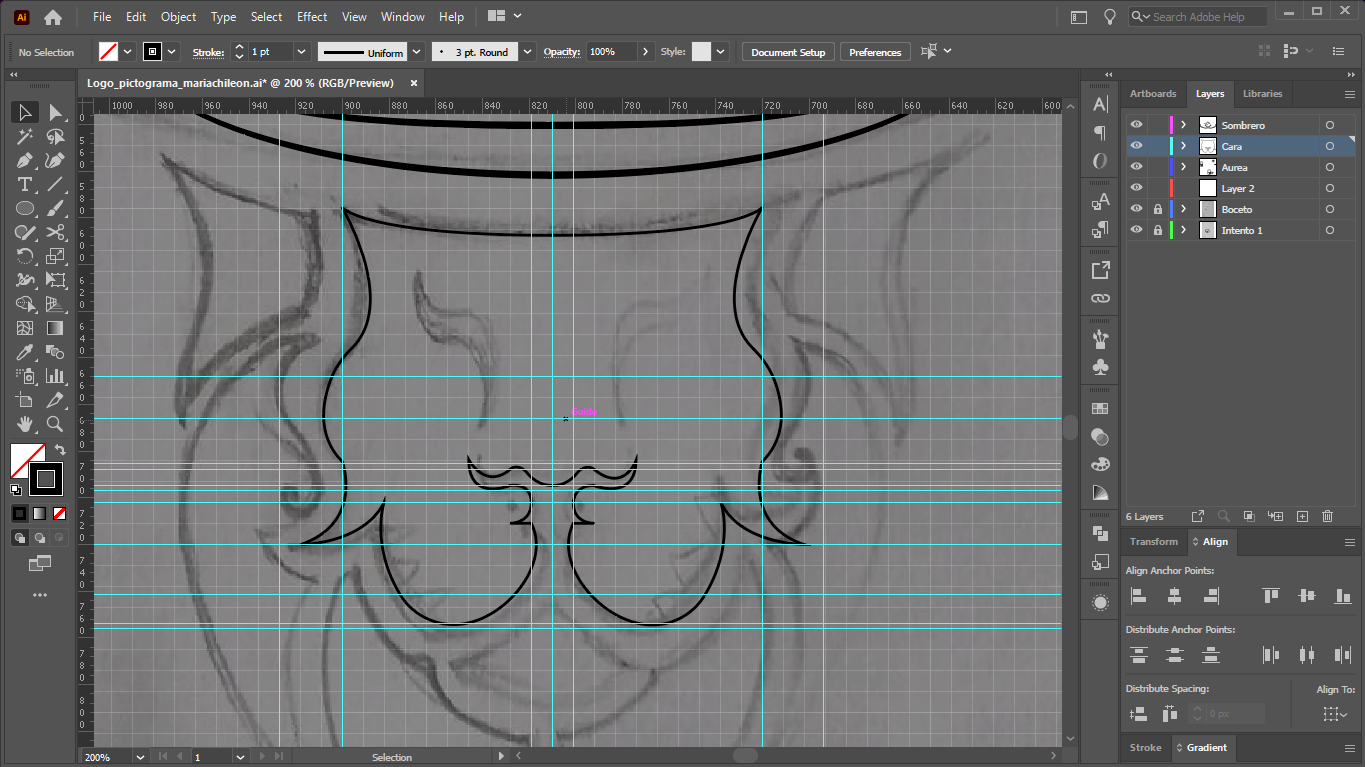The image size is (1365, 767).
Task: Click Horizontal Align Left anchor points
Action: 1138,596
